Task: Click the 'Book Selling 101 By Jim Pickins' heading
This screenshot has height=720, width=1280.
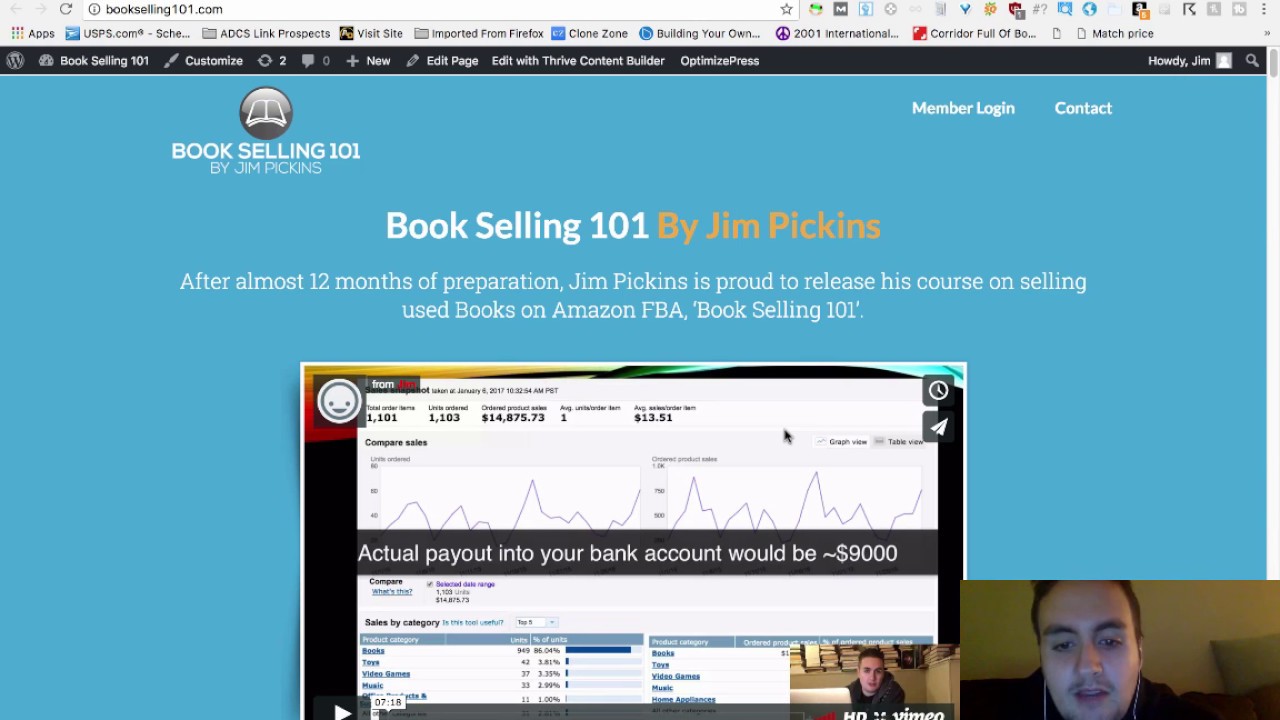Action: 633,226
